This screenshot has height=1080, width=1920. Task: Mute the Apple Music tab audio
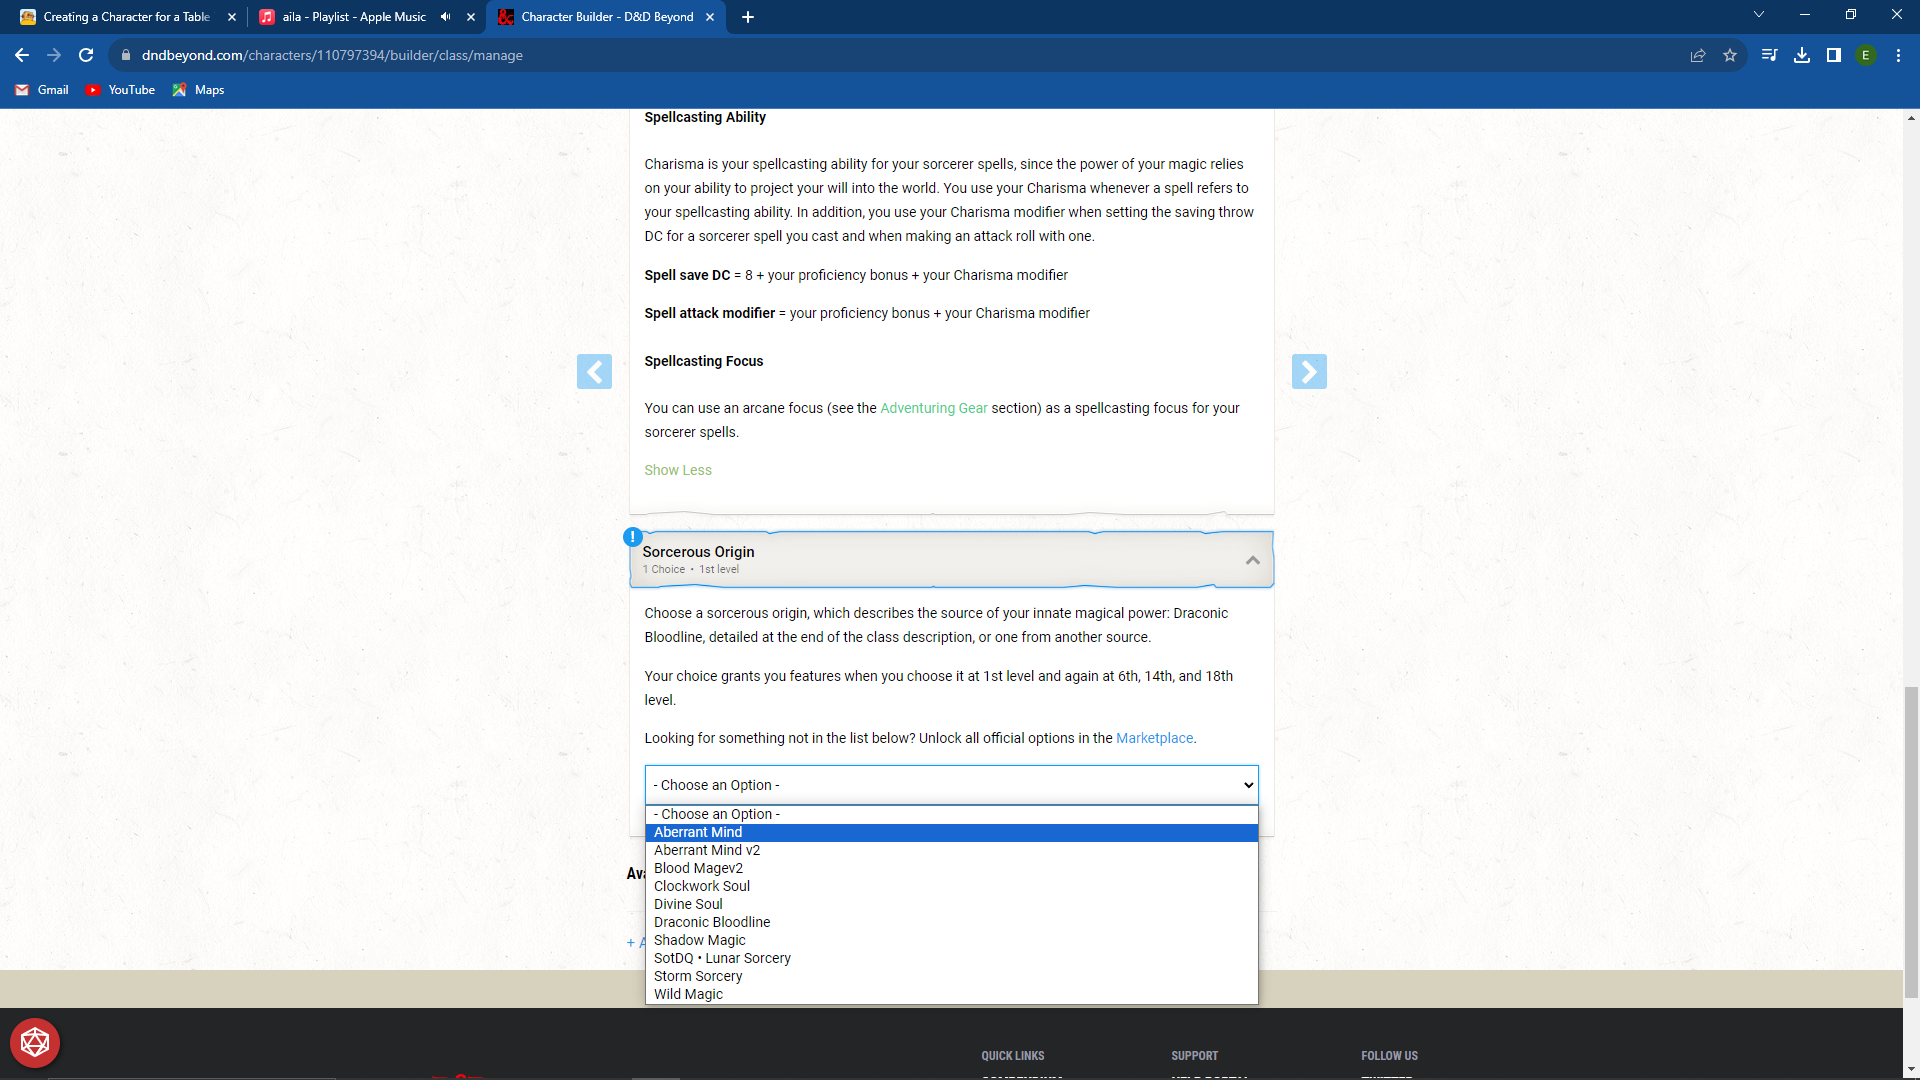(445, 17)
